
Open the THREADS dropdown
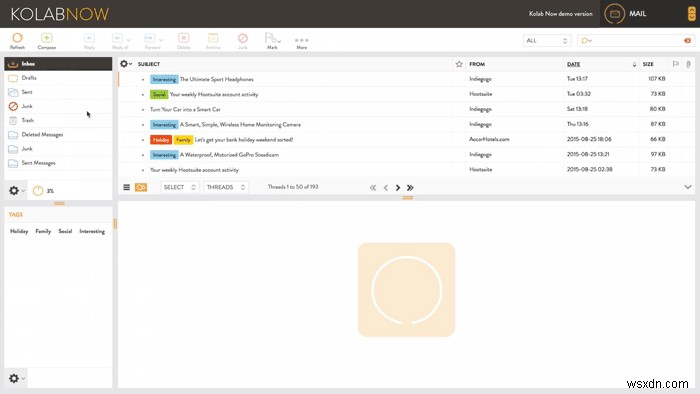click(226, 187)
